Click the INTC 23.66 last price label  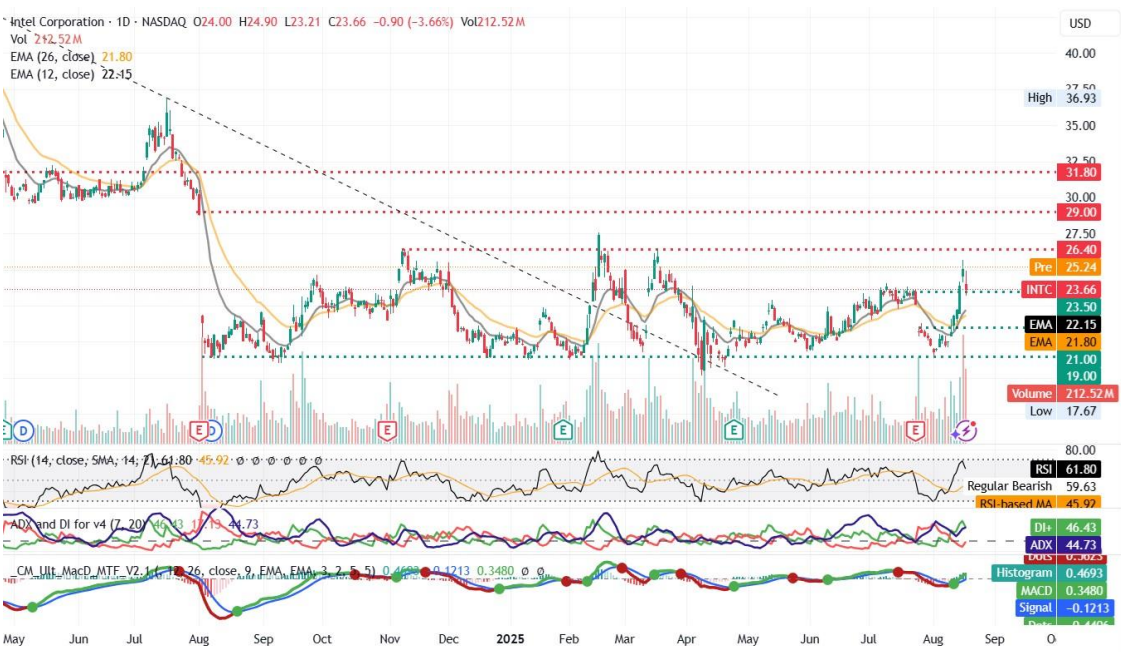1061,290
